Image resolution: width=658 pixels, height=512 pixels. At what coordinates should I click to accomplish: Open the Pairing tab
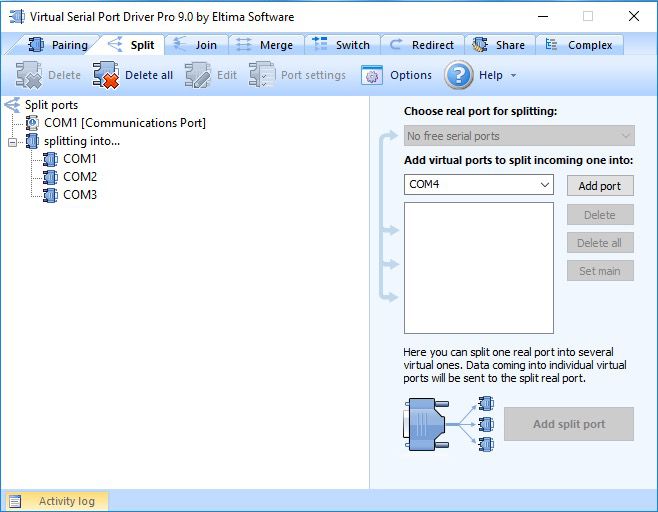click(57, 45)
